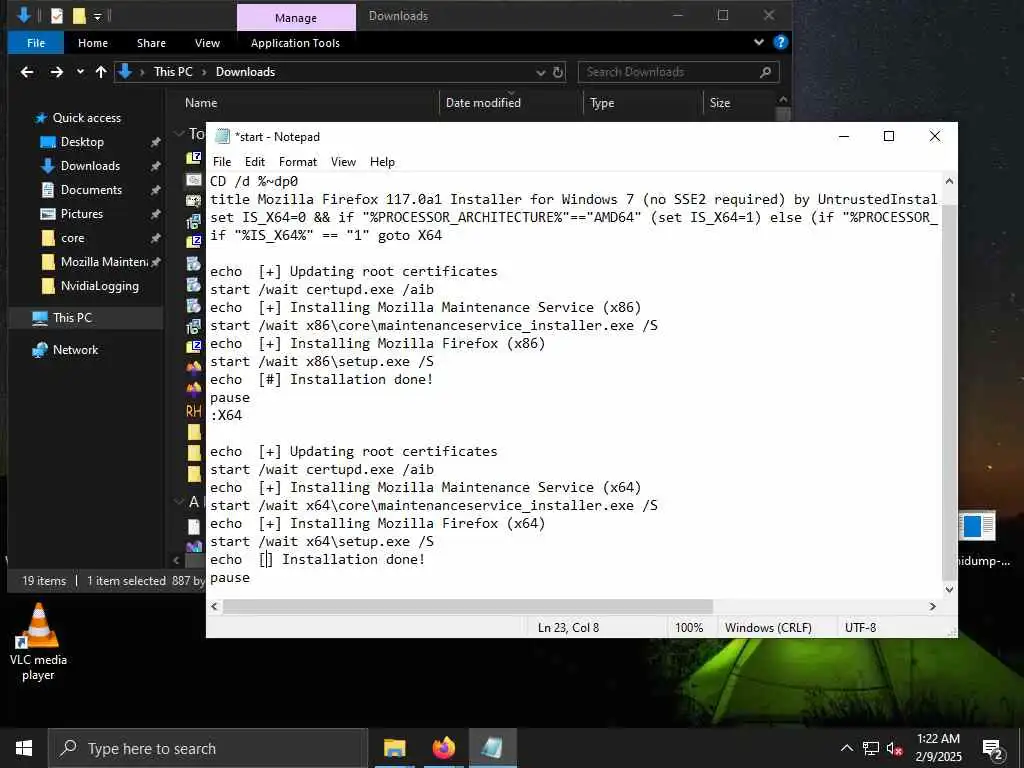Open muted volume tray icon
This screenshot has height=768, width=1024.
[895, 749]
